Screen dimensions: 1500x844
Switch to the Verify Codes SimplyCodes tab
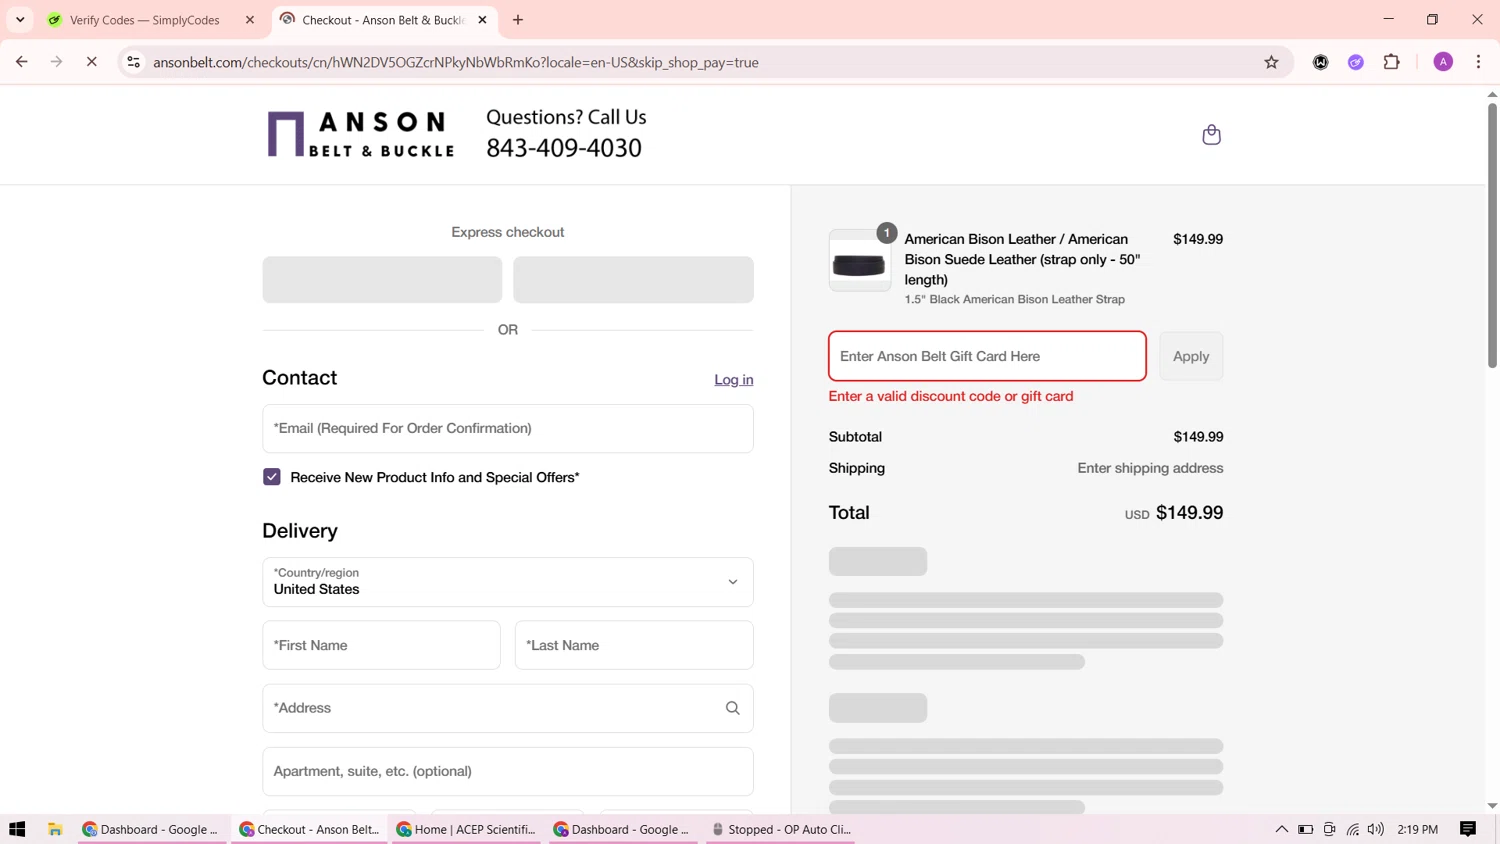[150, 20]
